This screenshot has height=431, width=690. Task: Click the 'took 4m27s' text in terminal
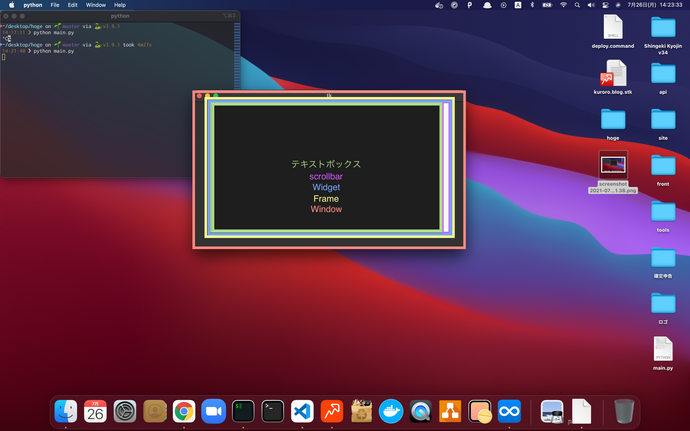tap(137, 45)
